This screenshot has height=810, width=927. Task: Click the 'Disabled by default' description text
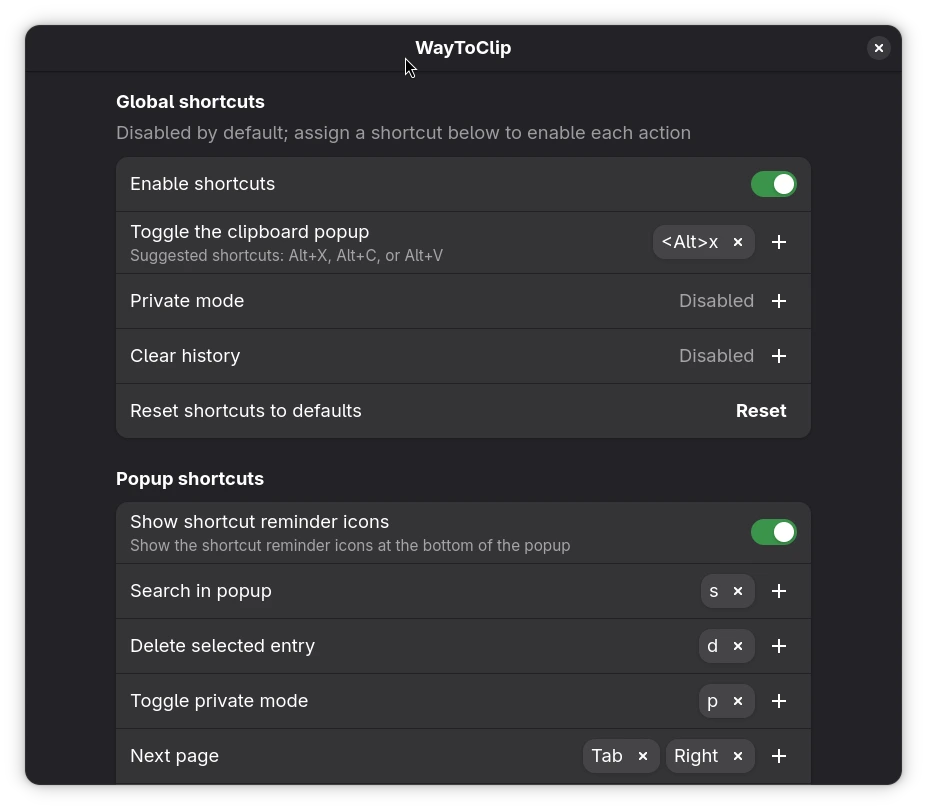[403, 133]
